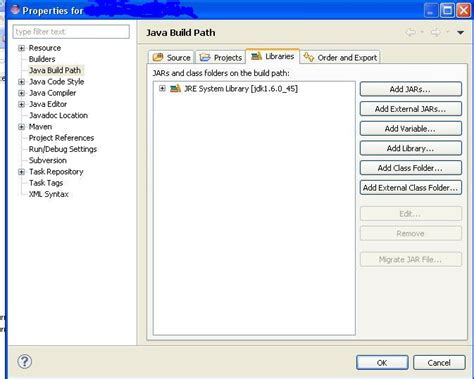
Task: Click the back navigation arrow icon
Action: 411,32
